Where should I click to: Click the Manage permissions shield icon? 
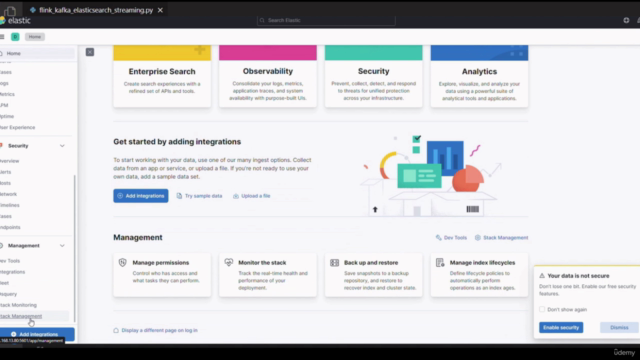[x=122, y=262]
